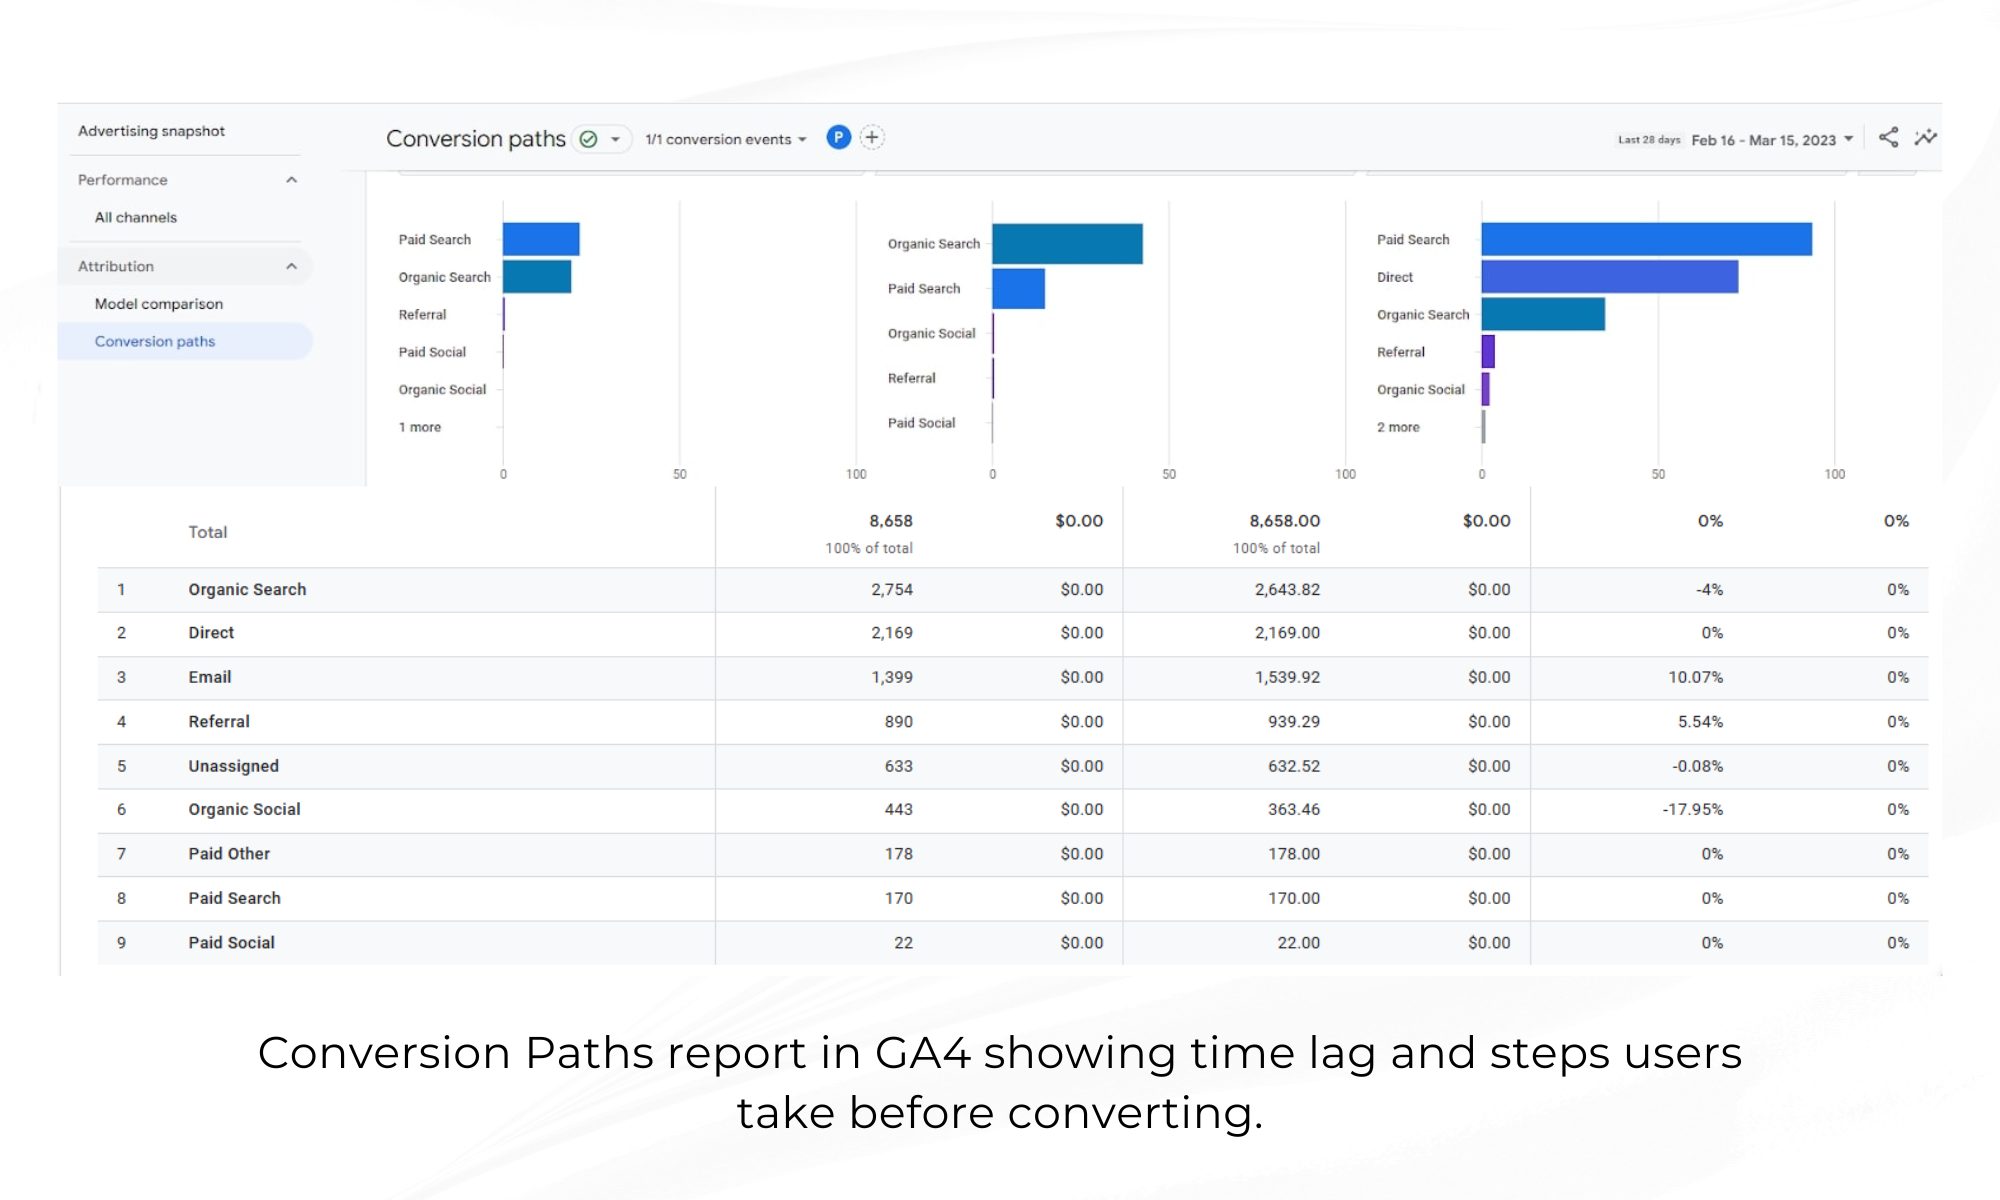Viewport: 2000px width, 1200px height.
Task: Select All channels in sidebar
Action: (135, 217)
